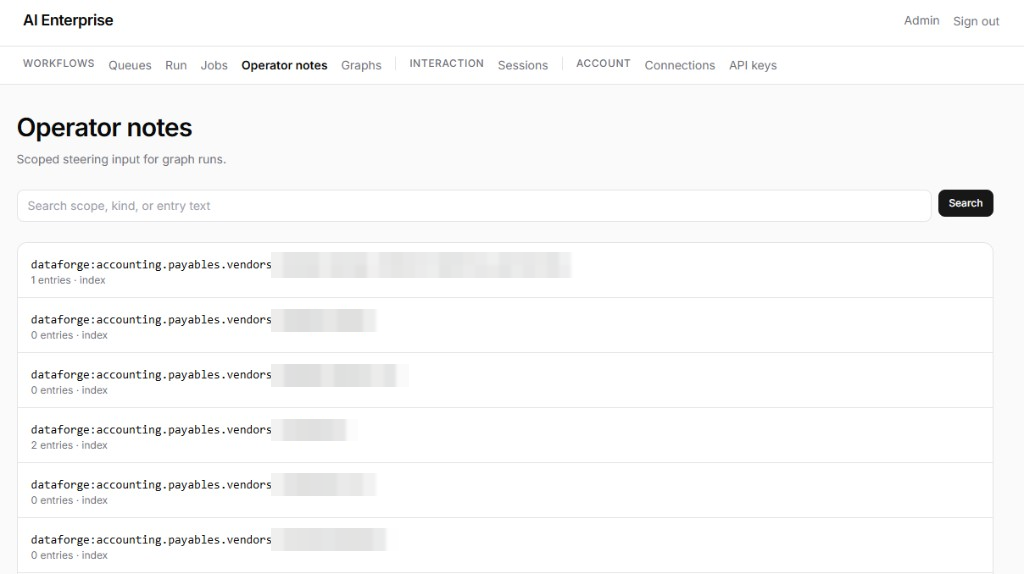Click the AI Enterprise logo text
The width and height of the screenshot is (1024, 574).
[x=68, y=20]
